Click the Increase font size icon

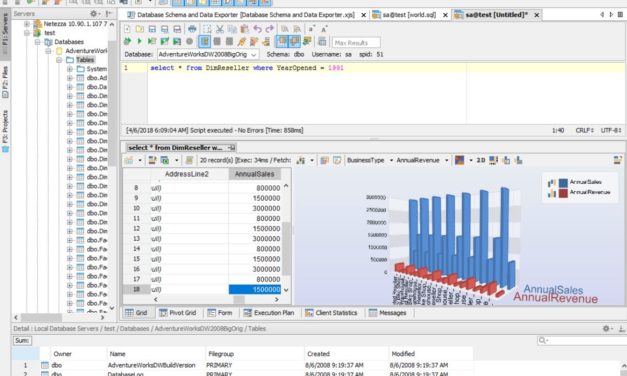click(324, 29)
